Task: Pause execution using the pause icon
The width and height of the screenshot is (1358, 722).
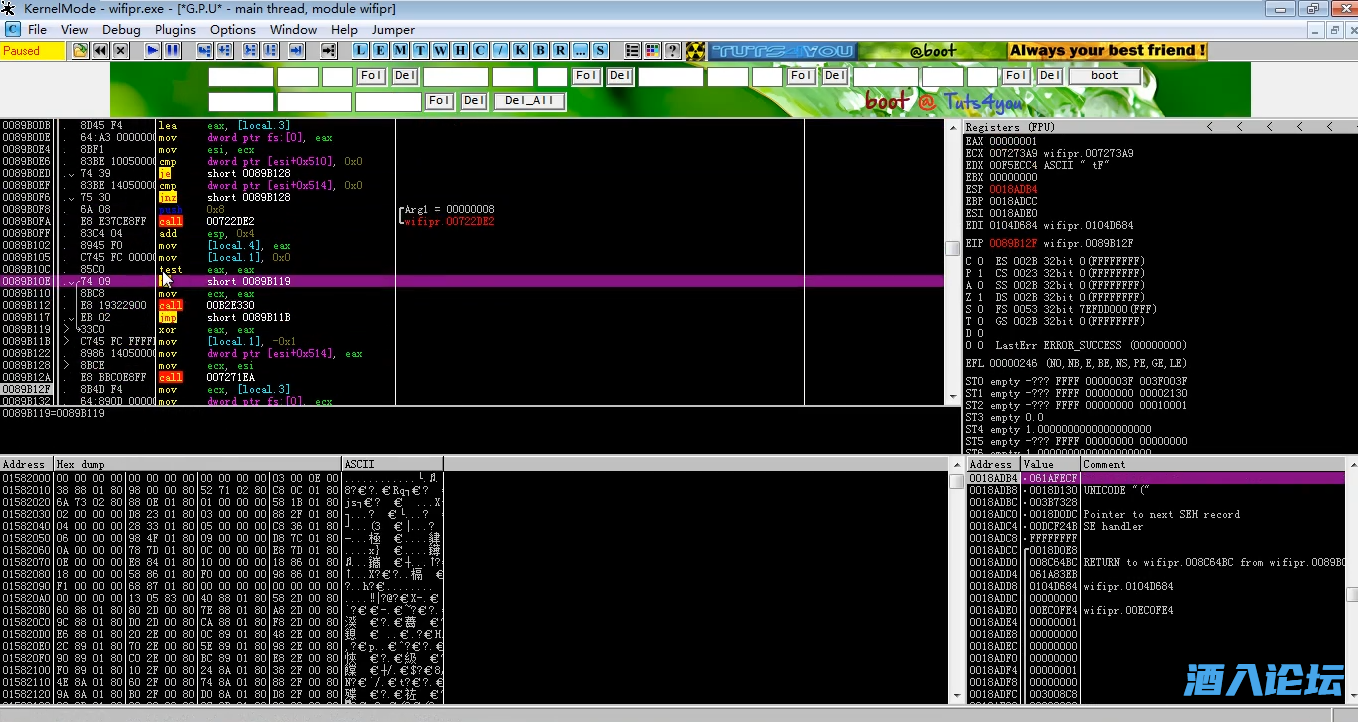Action: (x=172, y=50)
